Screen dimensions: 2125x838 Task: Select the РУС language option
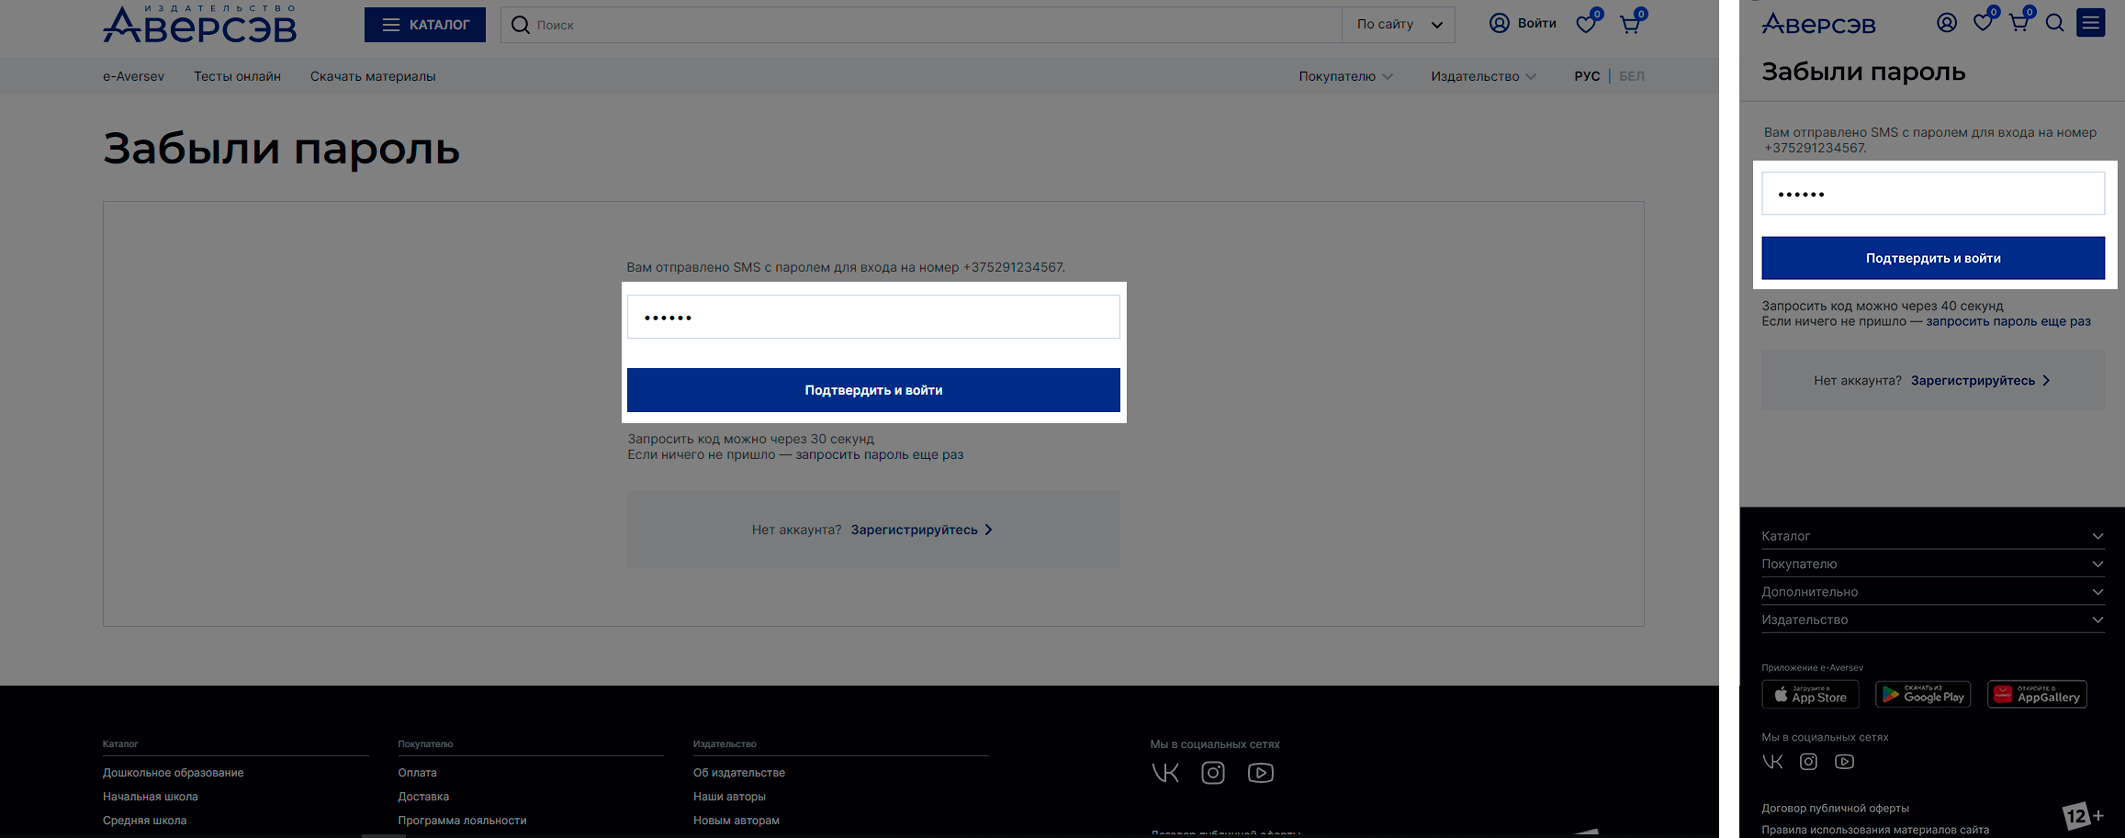pos(1586,76)
